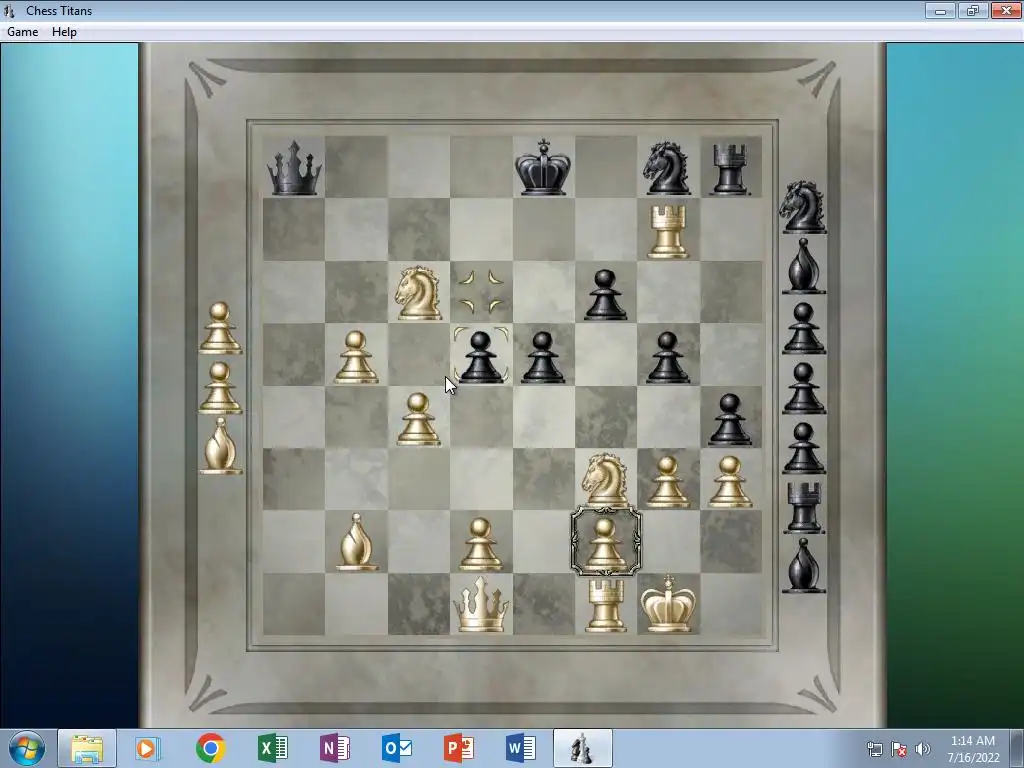1024x768 pixels.
Task: Click the Chess Titans taskbar button
Action: [583, 748]
